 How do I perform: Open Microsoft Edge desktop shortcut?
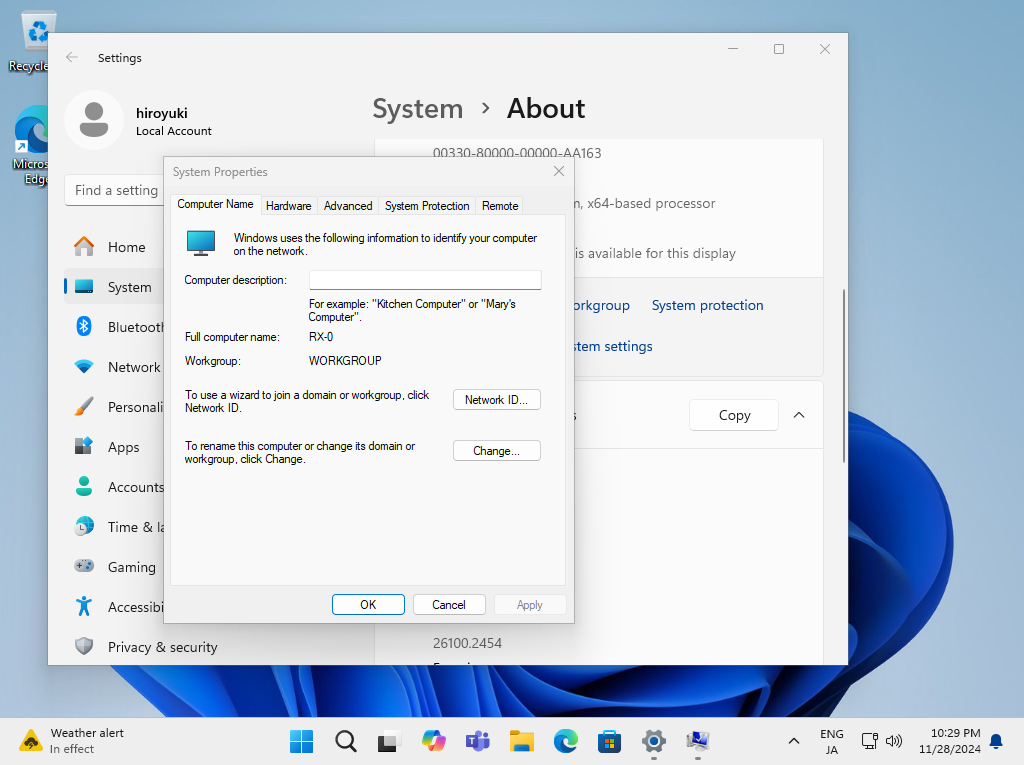pyautogui.click(x=31, y=146)
